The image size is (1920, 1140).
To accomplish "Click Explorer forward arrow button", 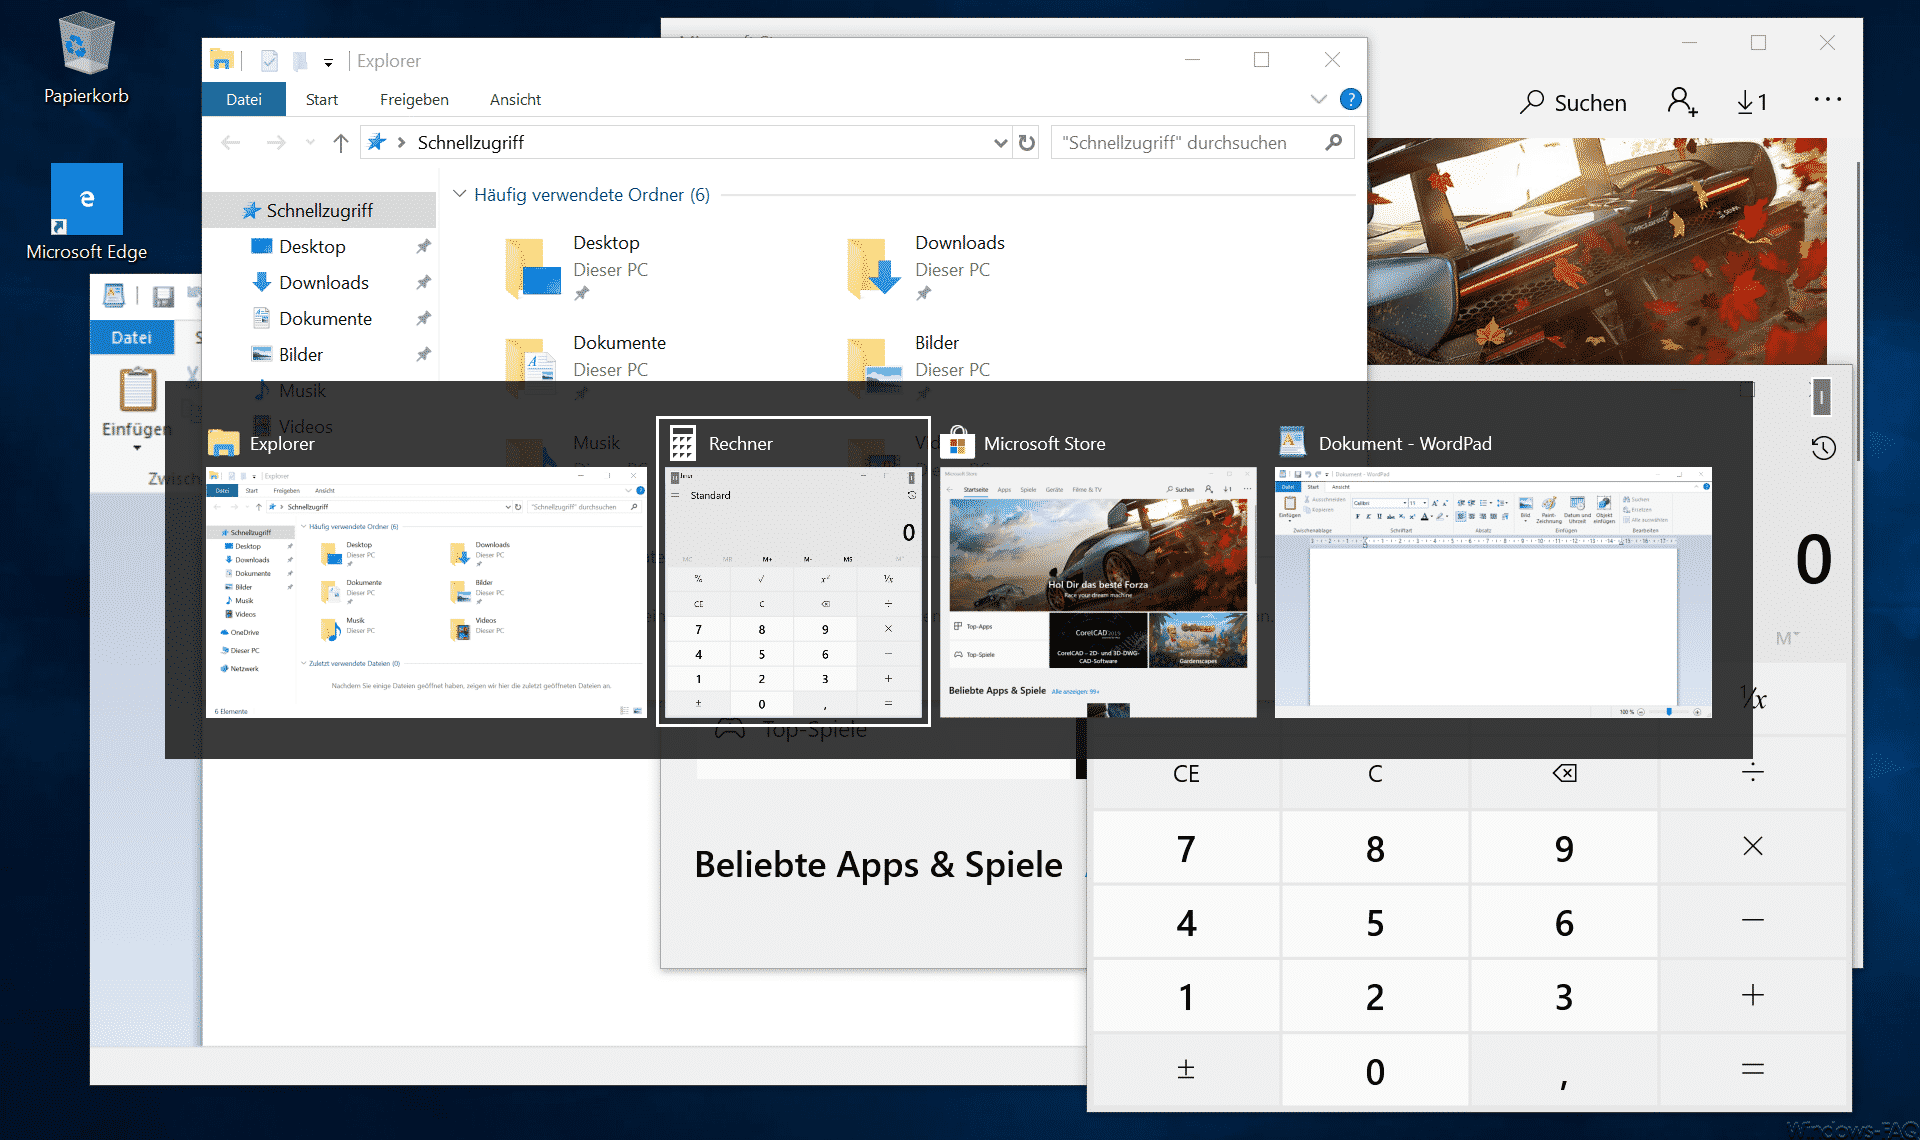I will [276, 143].
